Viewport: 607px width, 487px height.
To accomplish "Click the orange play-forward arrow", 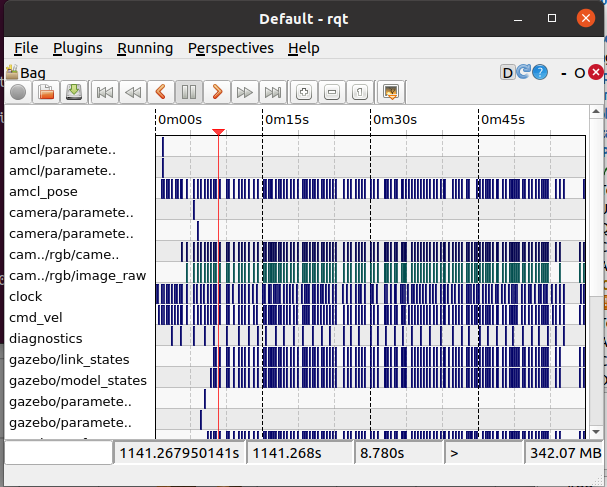I will pyautogui.click(x=216, y=92).
